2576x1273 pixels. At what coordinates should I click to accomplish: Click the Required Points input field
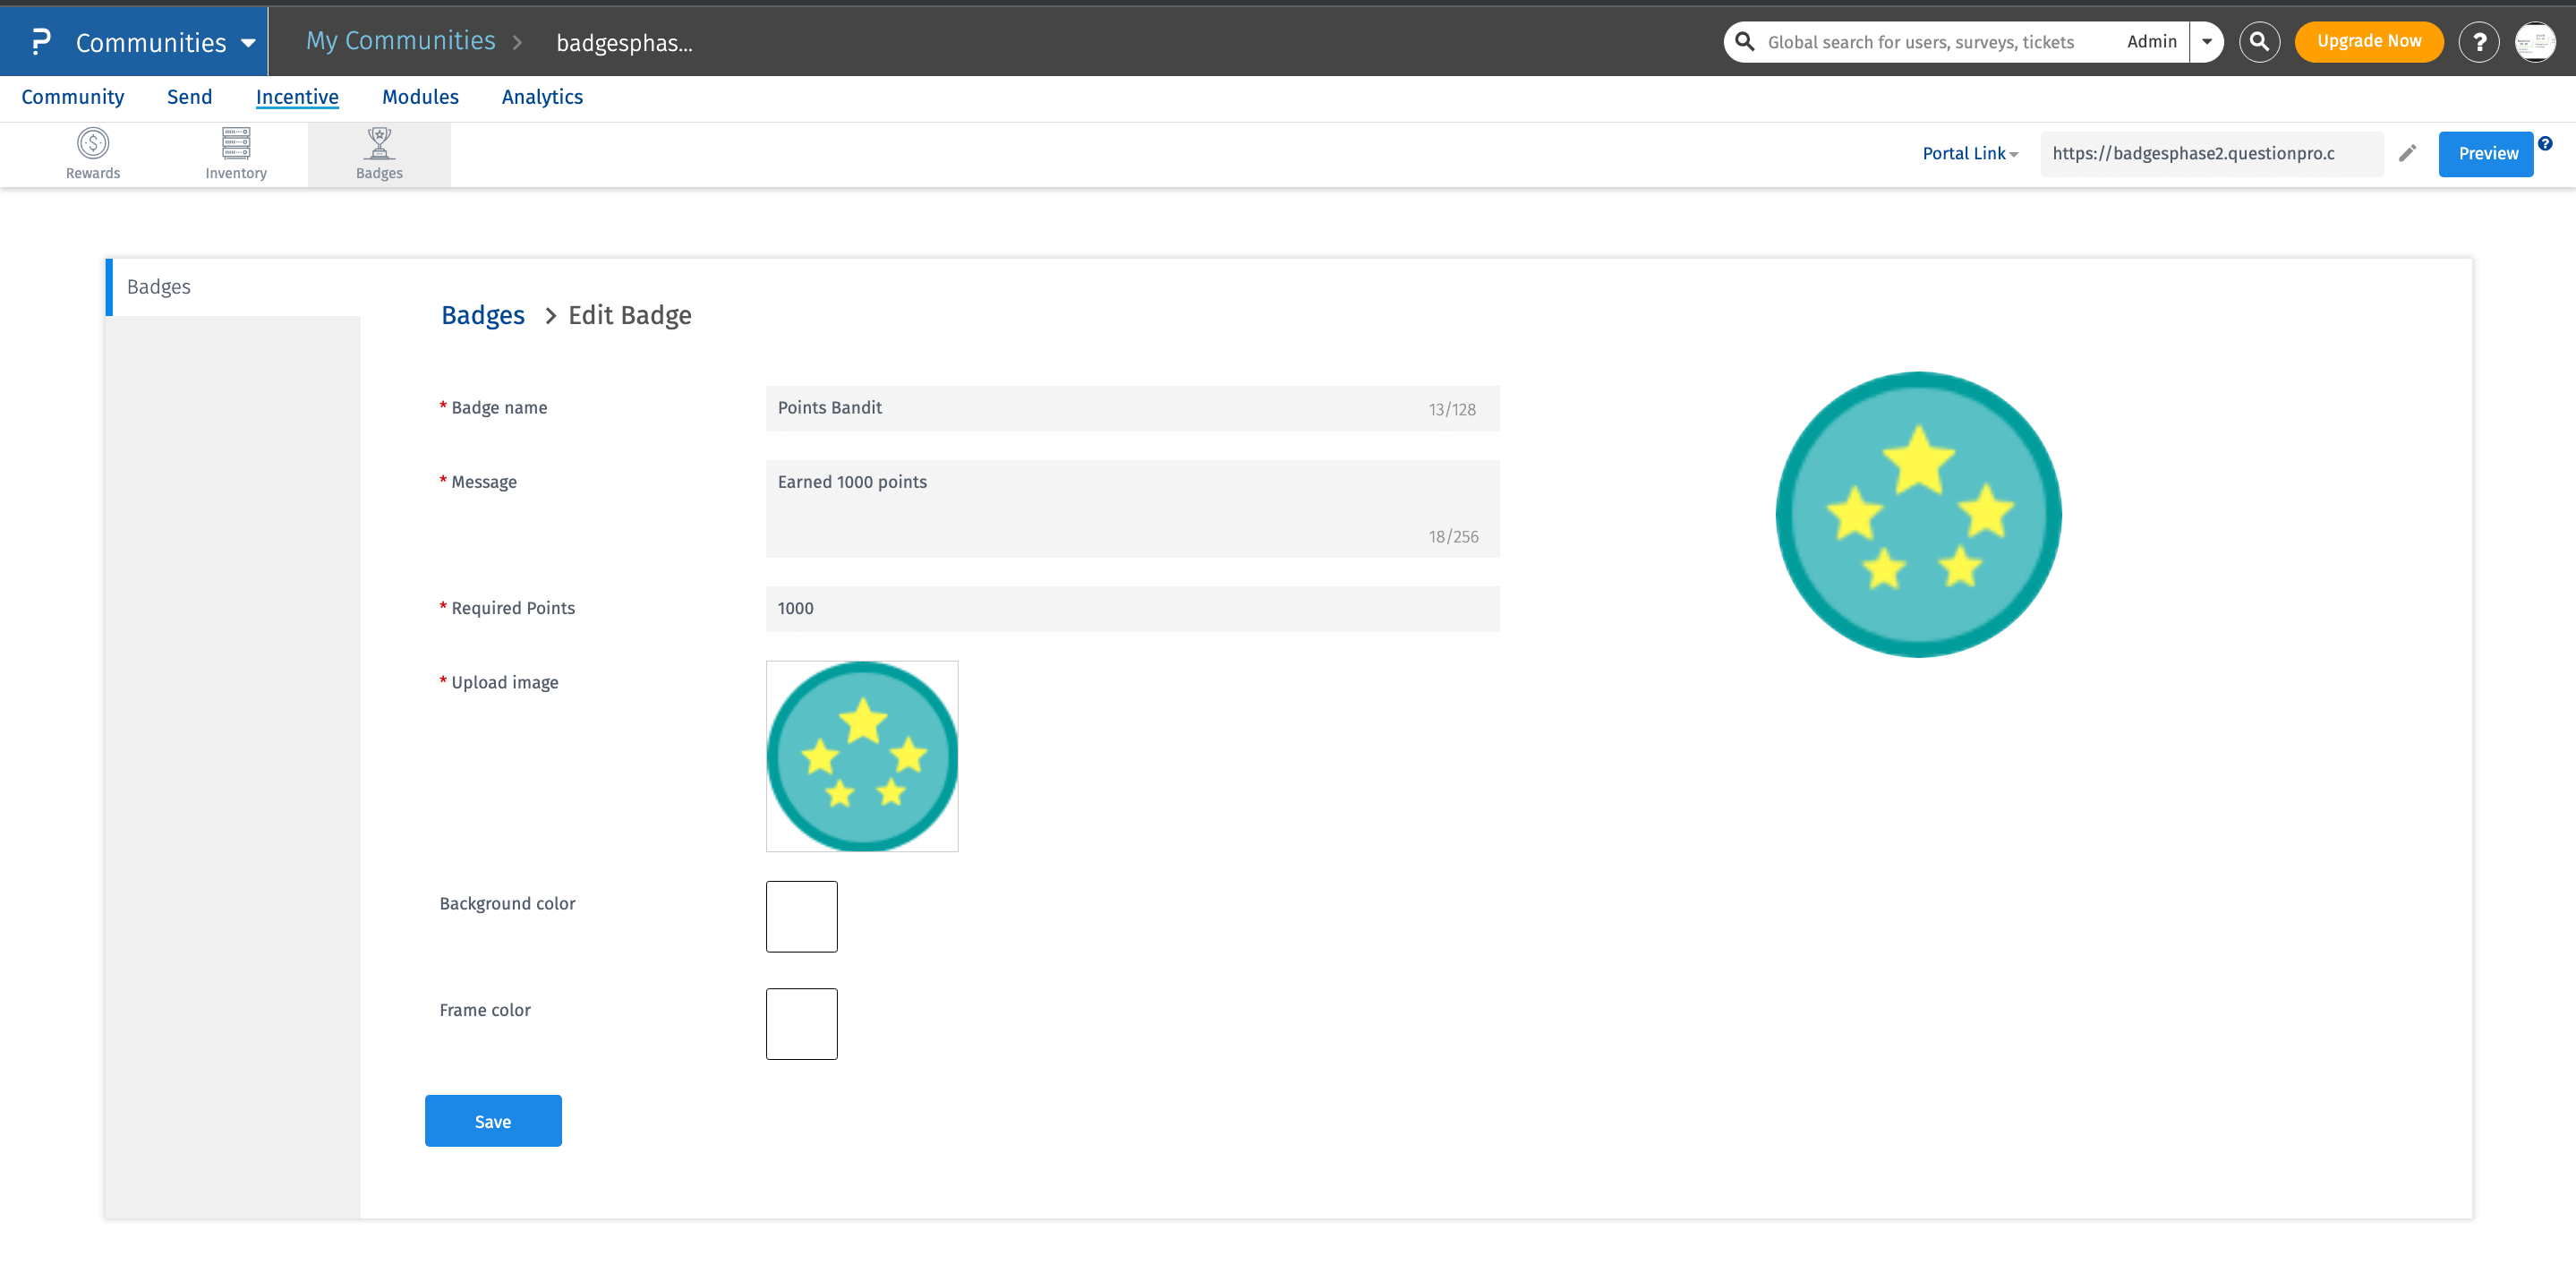pyautogui.click(x=1132, y=608)
